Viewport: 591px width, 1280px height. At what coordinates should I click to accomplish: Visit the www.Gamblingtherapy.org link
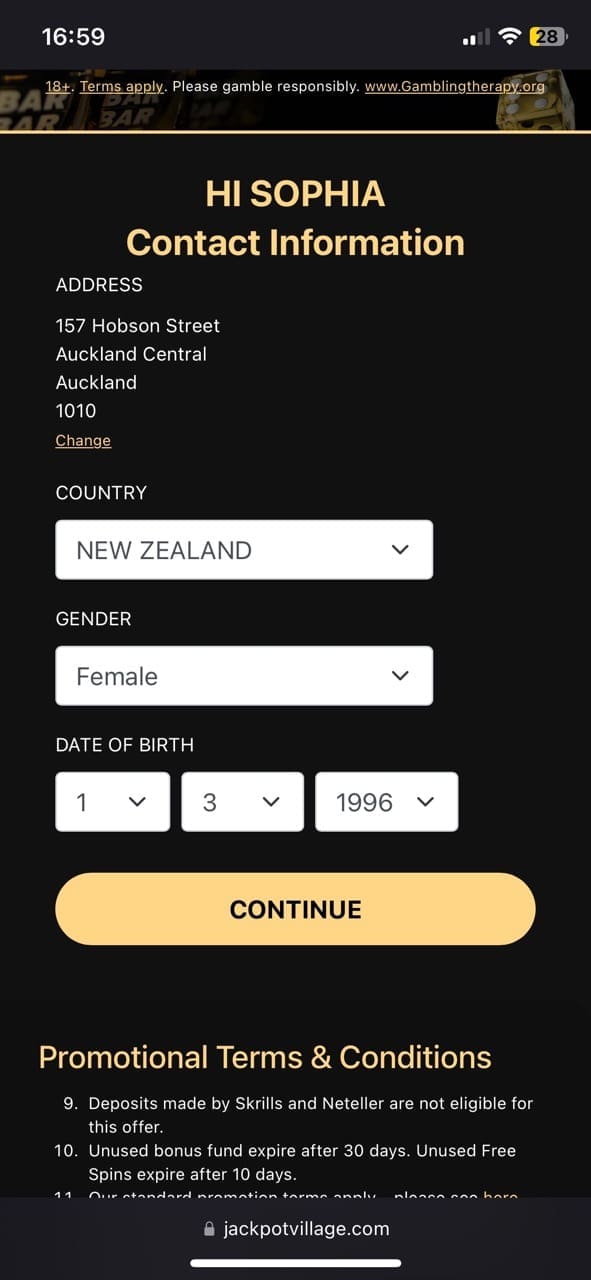[454, 86]
